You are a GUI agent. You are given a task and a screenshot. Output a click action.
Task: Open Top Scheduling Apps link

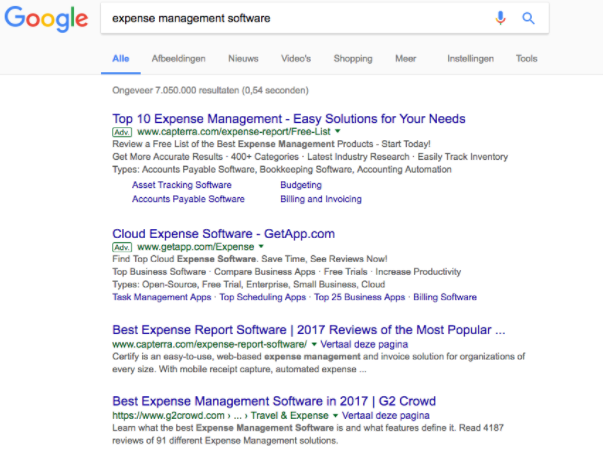262,297
